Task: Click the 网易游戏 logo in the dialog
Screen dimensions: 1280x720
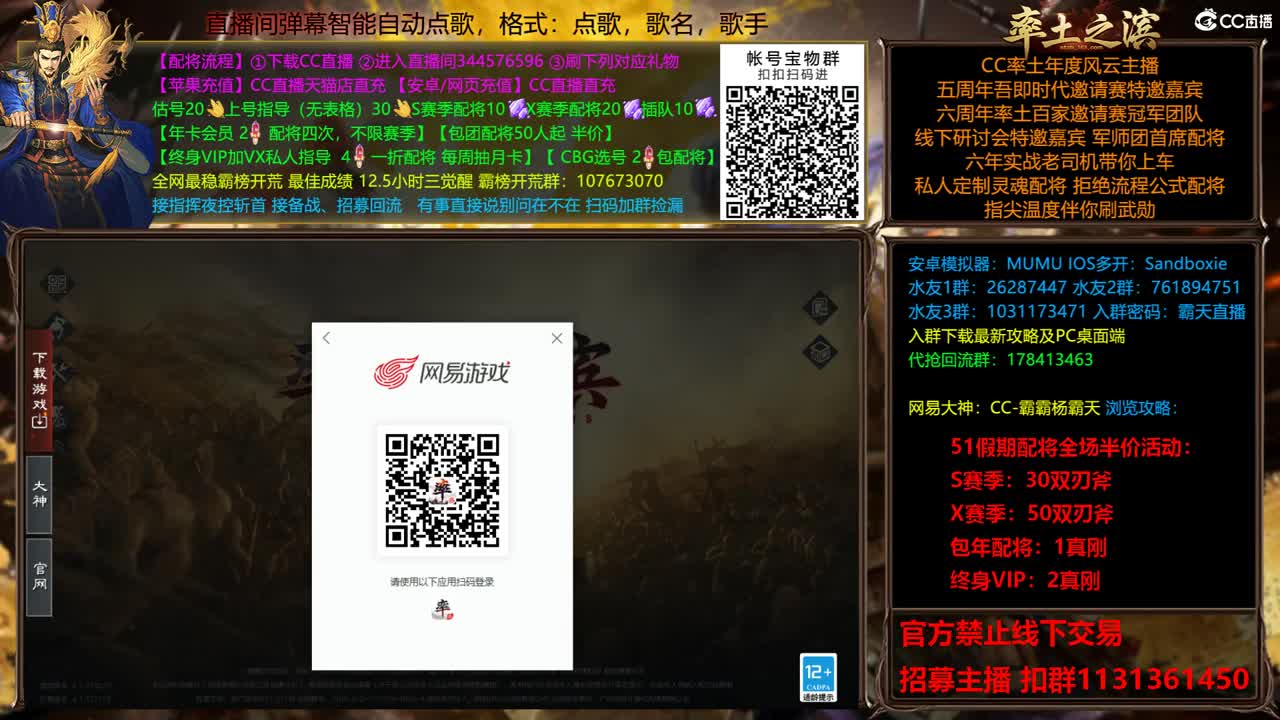Action: (x=442, y=372)
